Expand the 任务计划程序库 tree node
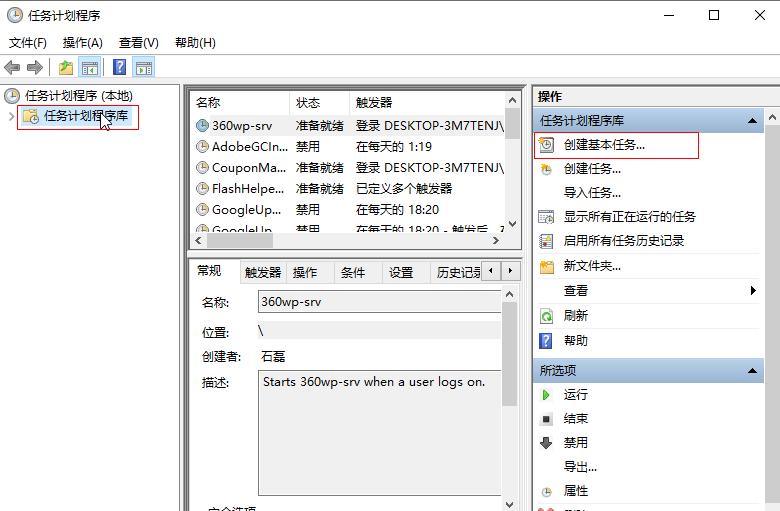Image resolution: width=780 pixels, height=511 pixels. coord(11,116)
